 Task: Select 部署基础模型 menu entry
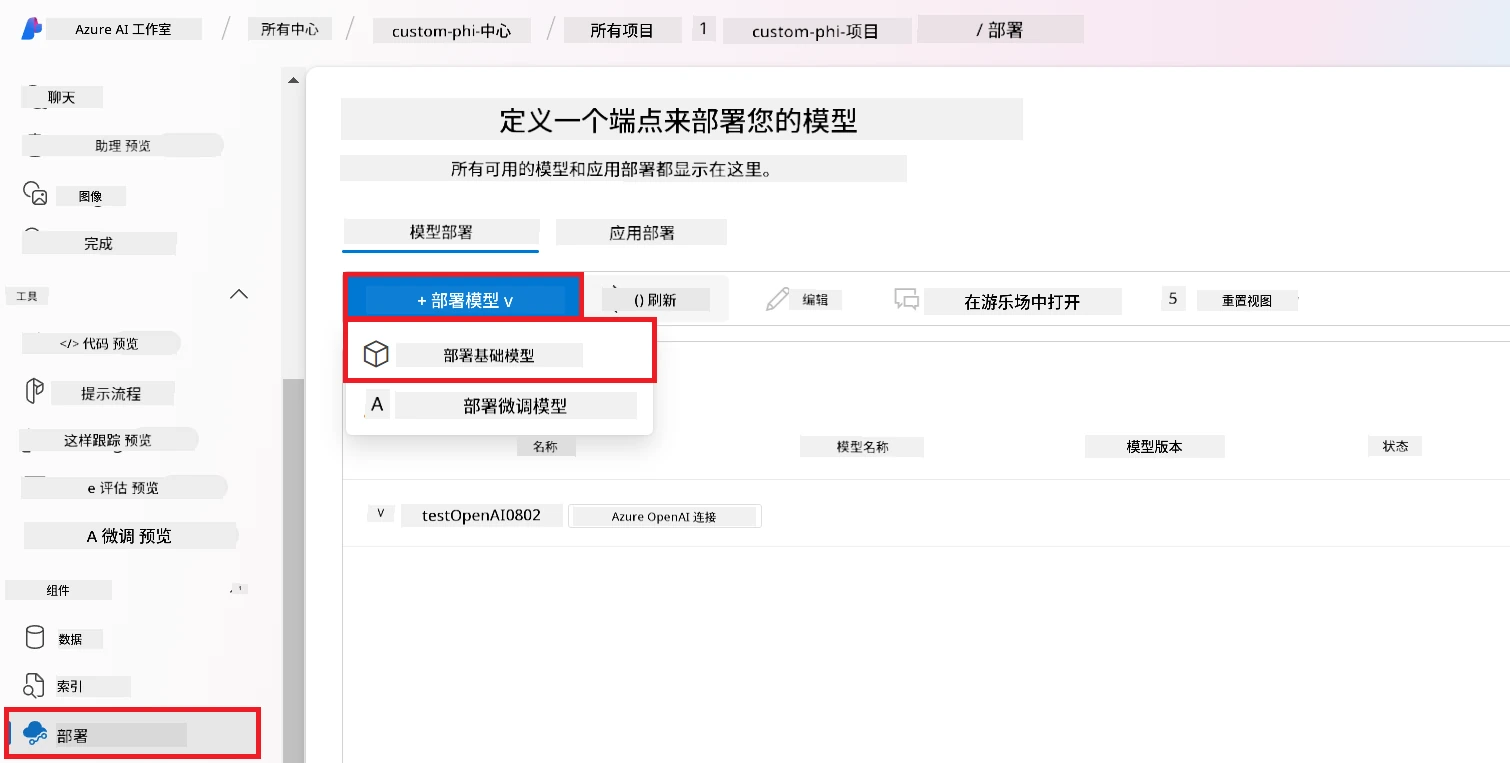[500, 355]
